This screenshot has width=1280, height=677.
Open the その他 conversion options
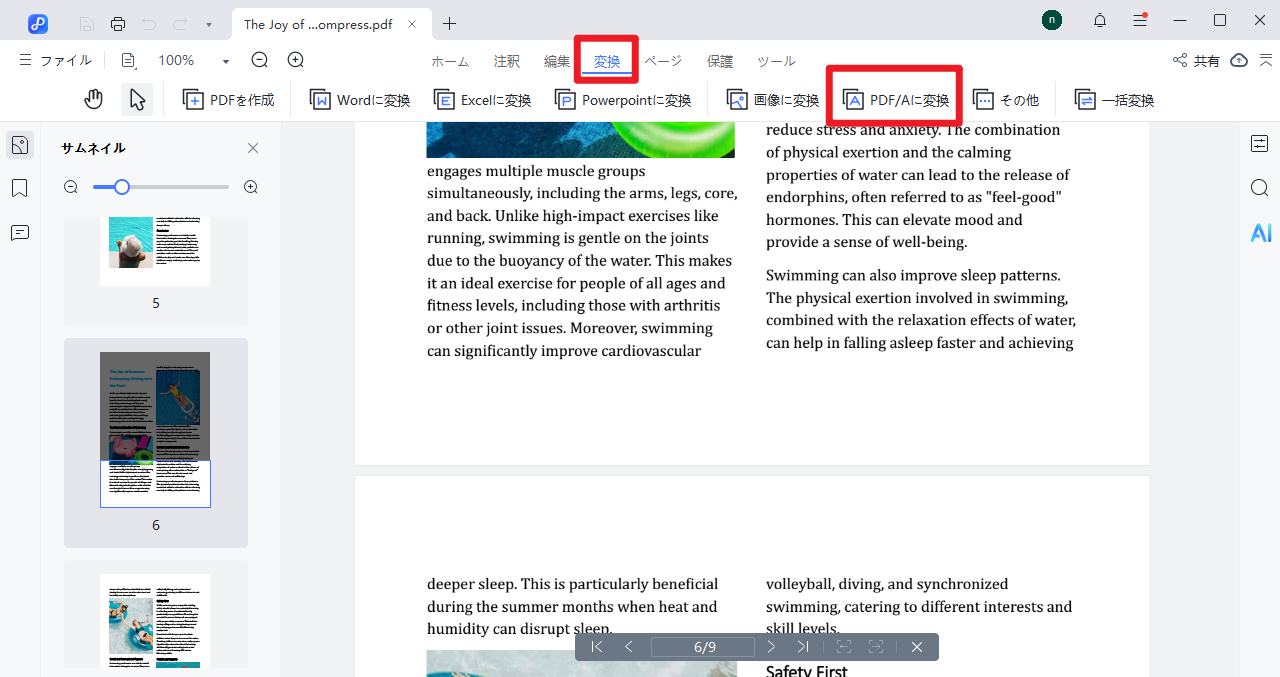(x=1006, y=100)
